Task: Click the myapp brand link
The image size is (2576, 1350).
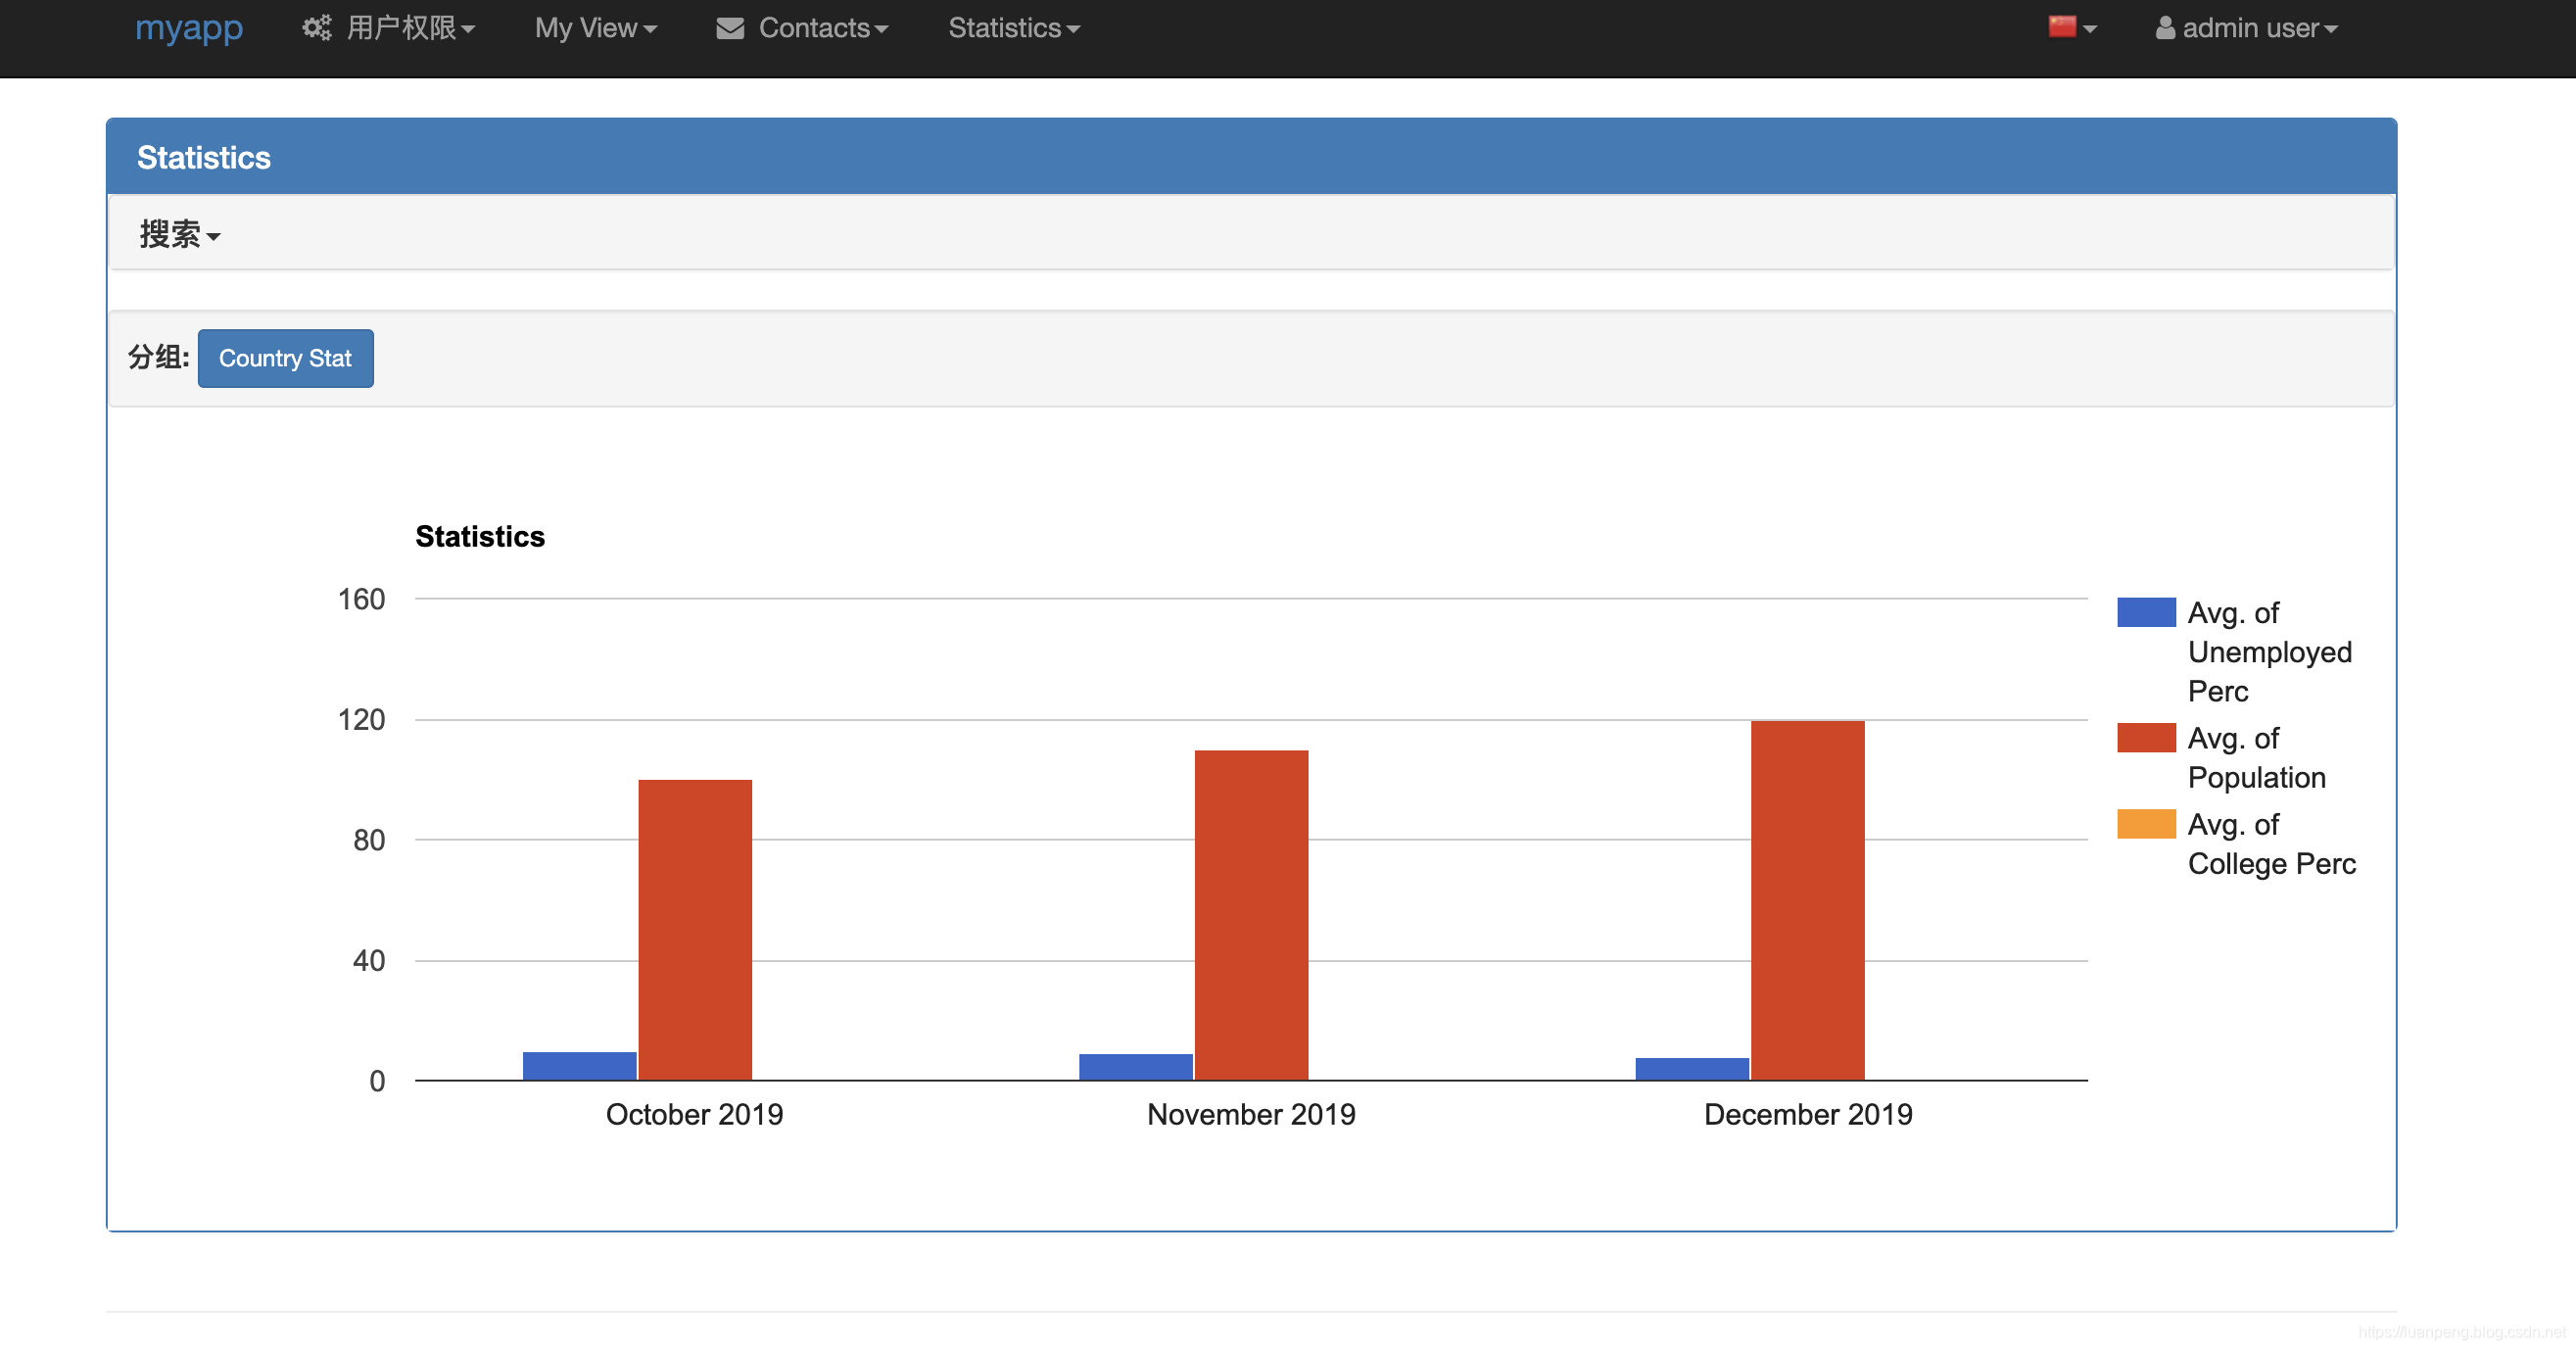Action: tap(189, 28)
